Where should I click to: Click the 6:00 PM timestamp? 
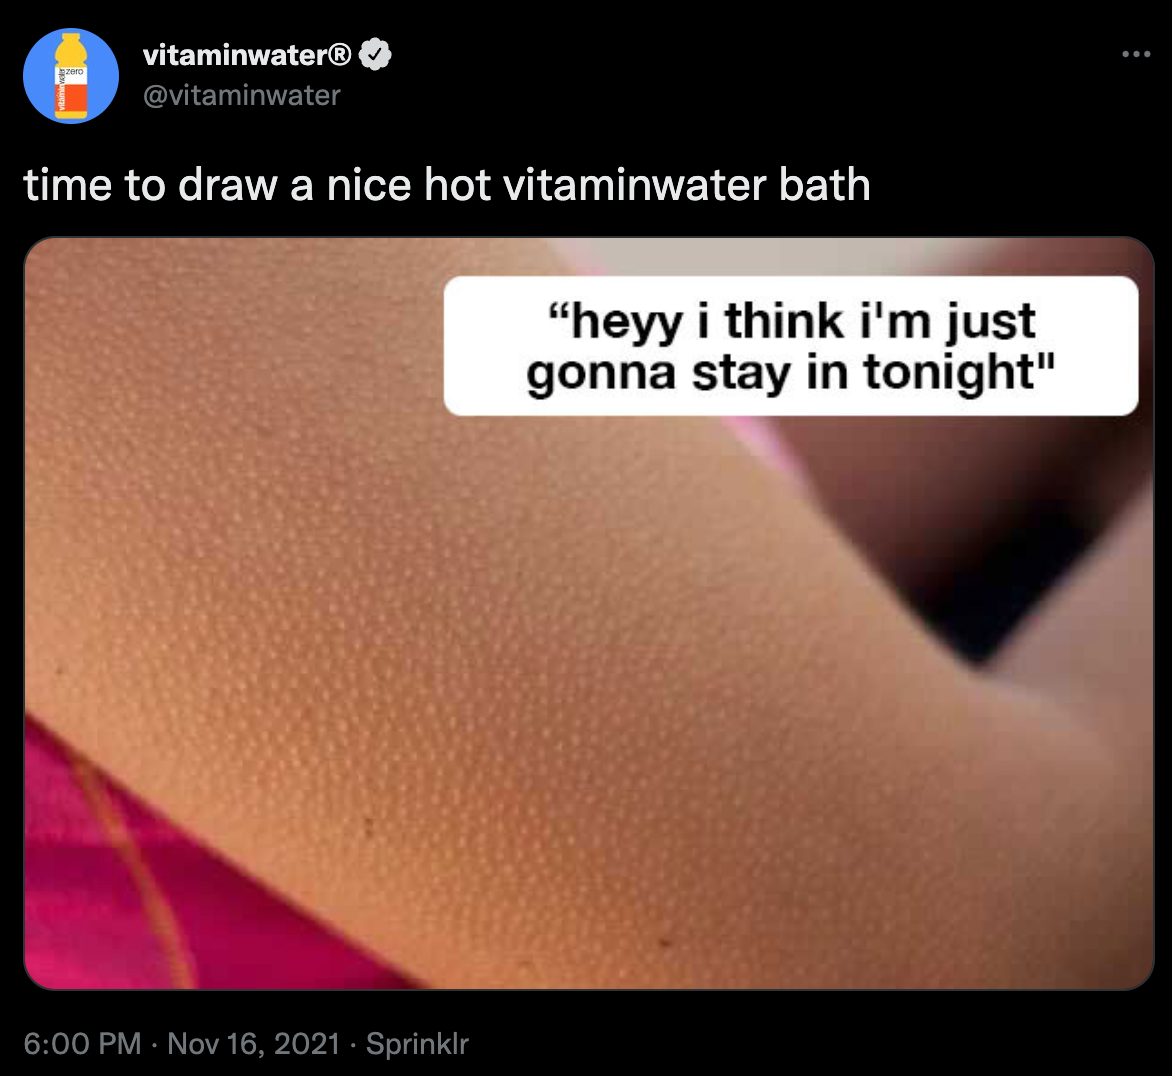[82, 1044]
